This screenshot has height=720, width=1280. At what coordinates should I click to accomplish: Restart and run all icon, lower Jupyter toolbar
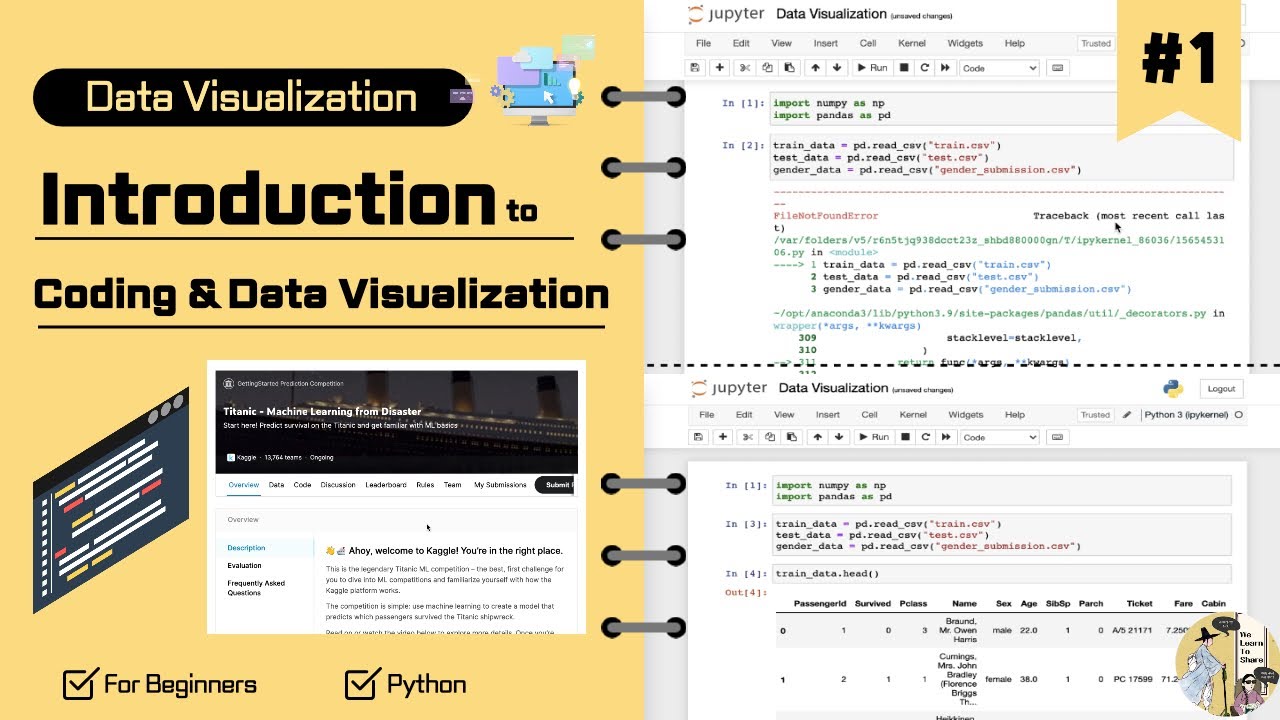945,437
